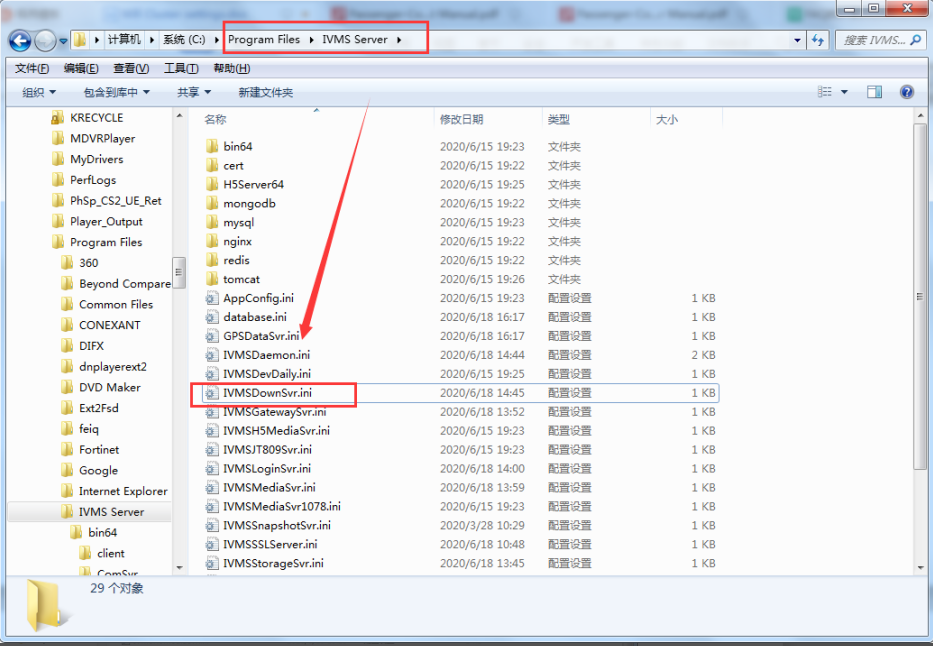Click the blue help icon
The image size is (933, 646).
[907, 92]
